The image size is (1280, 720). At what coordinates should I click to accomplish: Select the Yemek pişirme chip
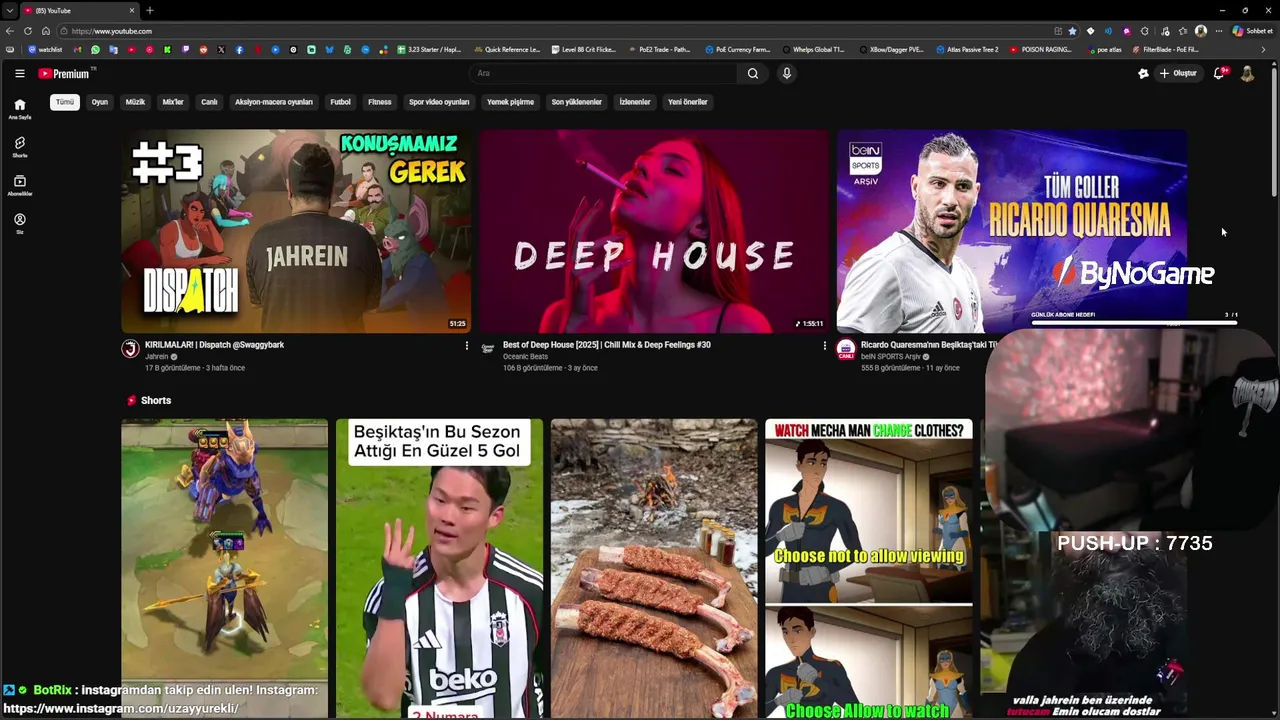[x=510, y=102]
